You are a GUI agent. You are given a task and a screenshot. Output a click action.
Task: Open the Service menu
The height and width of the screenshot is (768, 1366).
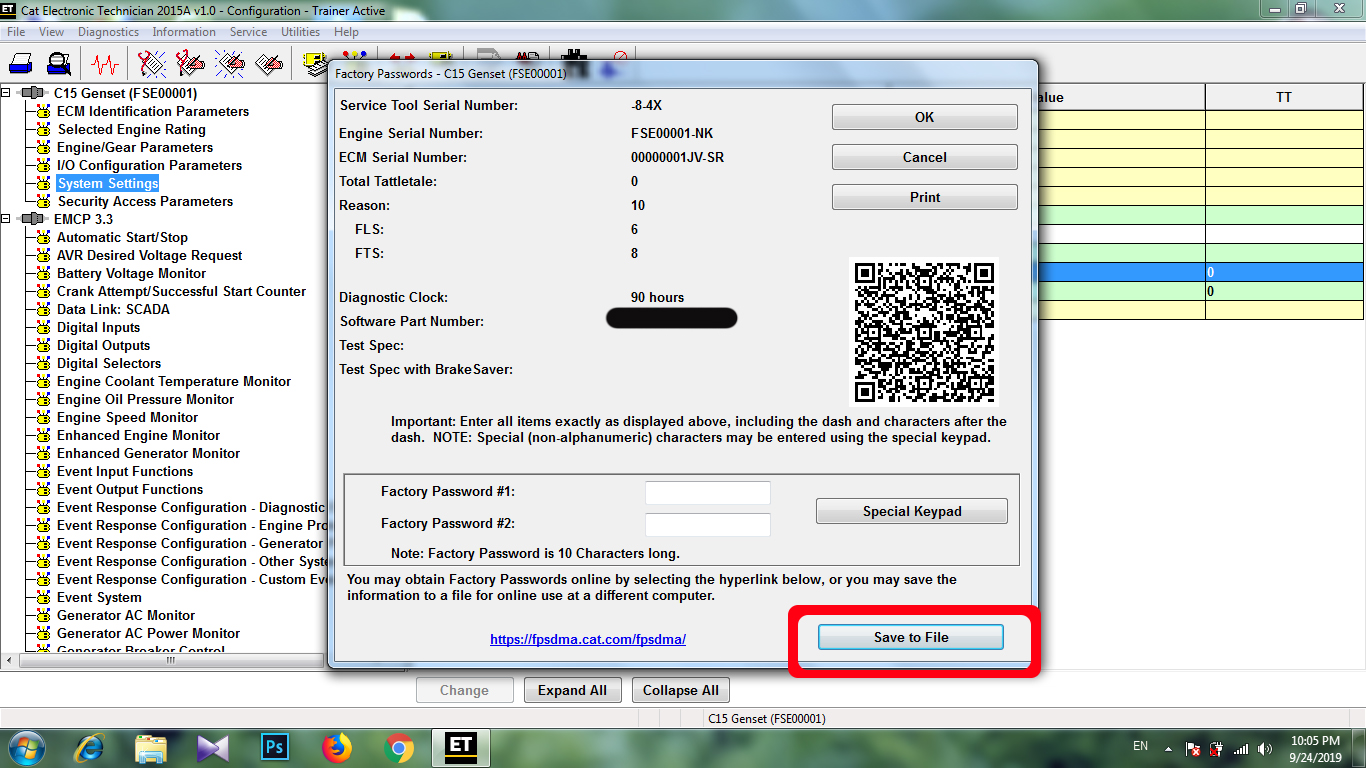(x=248, y=32)
